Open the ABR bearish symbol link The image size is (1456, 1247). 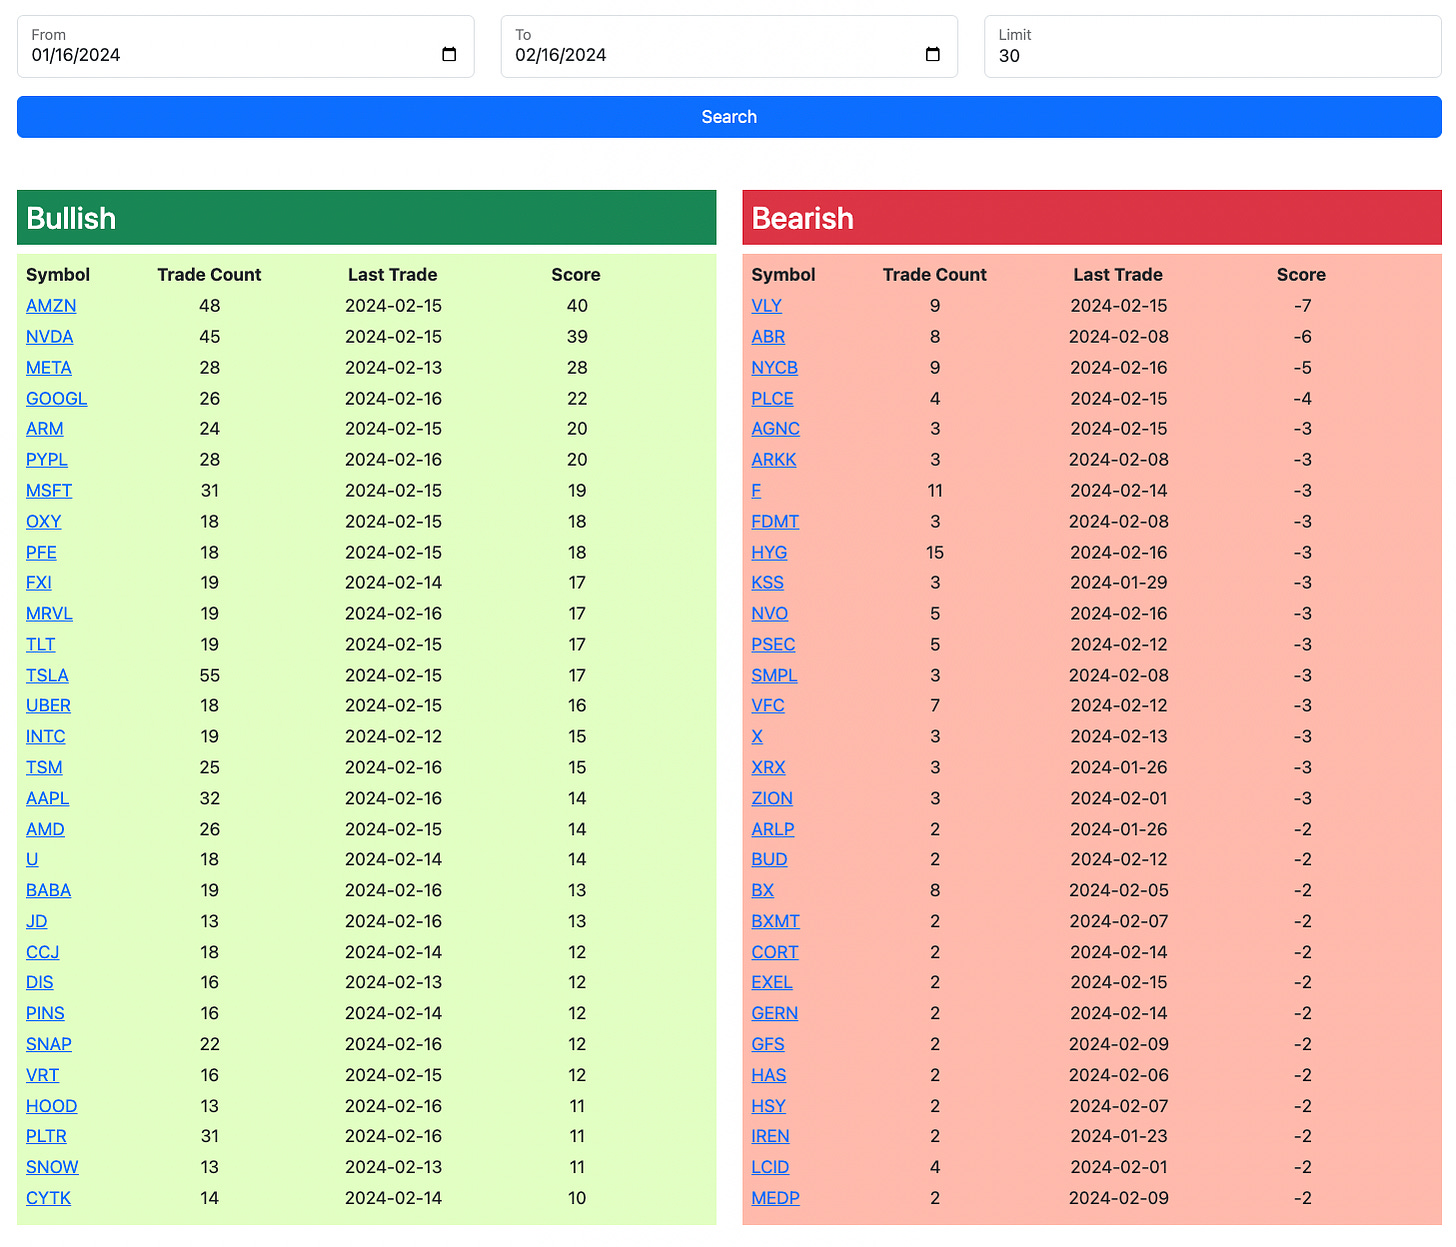pyautogui.click(x=768, y=337)
